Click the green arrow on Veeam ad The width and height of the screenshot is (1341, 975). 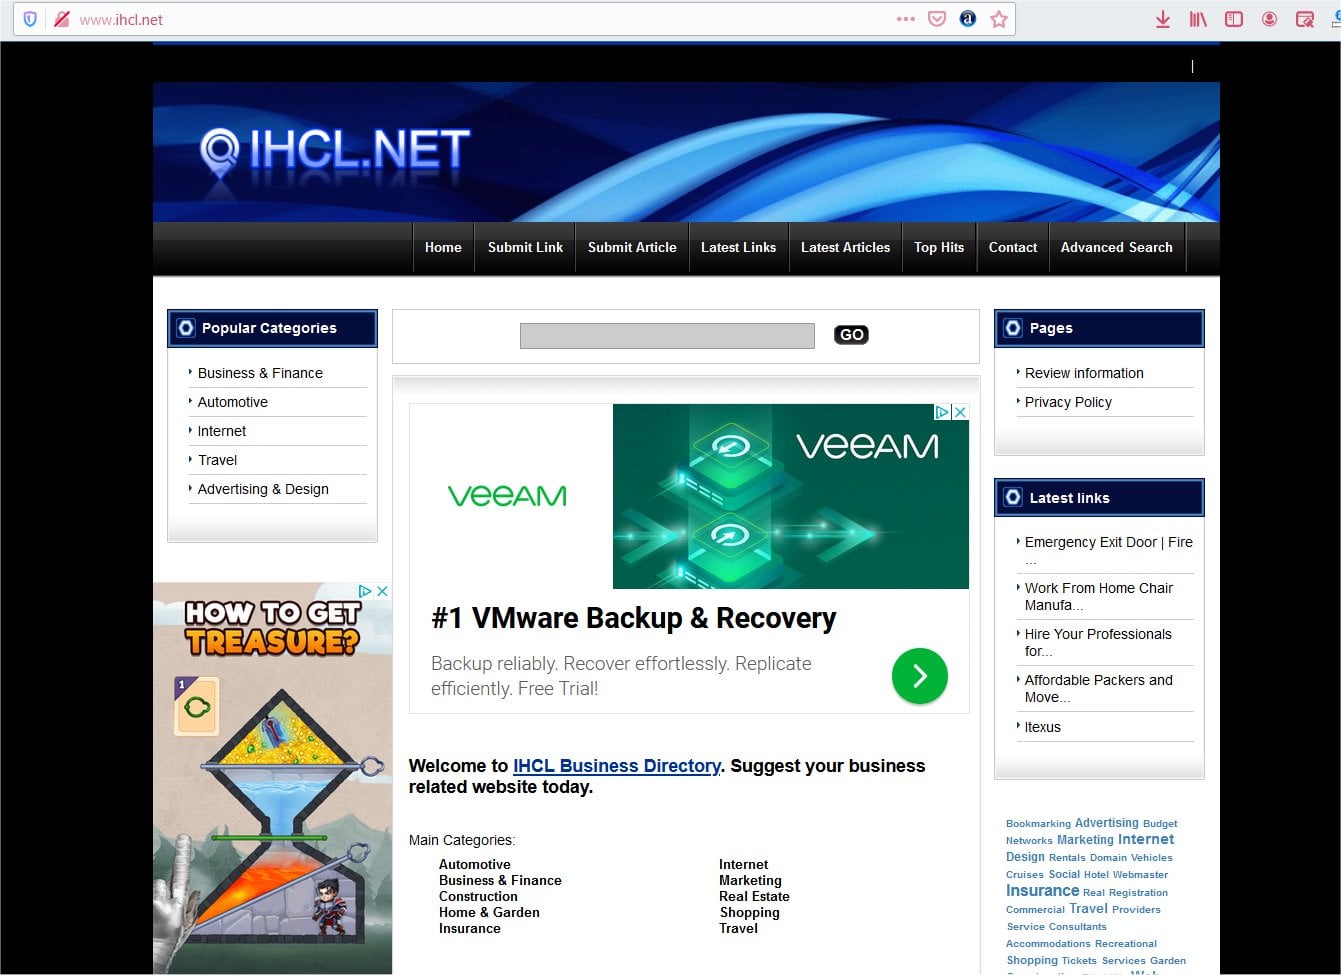click(919, 676)
